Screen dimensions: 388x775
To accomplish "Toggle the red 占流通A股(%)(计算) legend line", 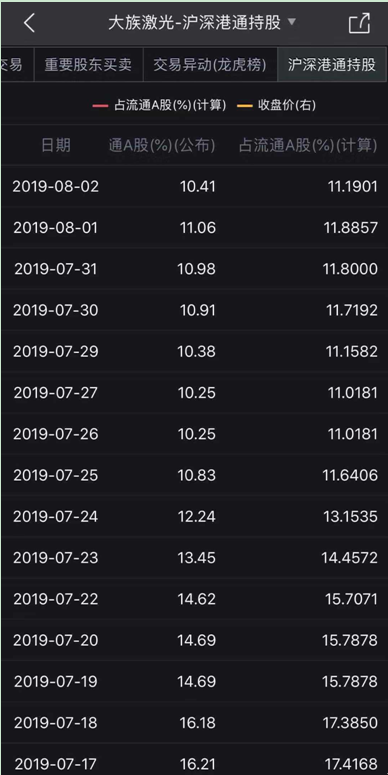I will 159,105.
